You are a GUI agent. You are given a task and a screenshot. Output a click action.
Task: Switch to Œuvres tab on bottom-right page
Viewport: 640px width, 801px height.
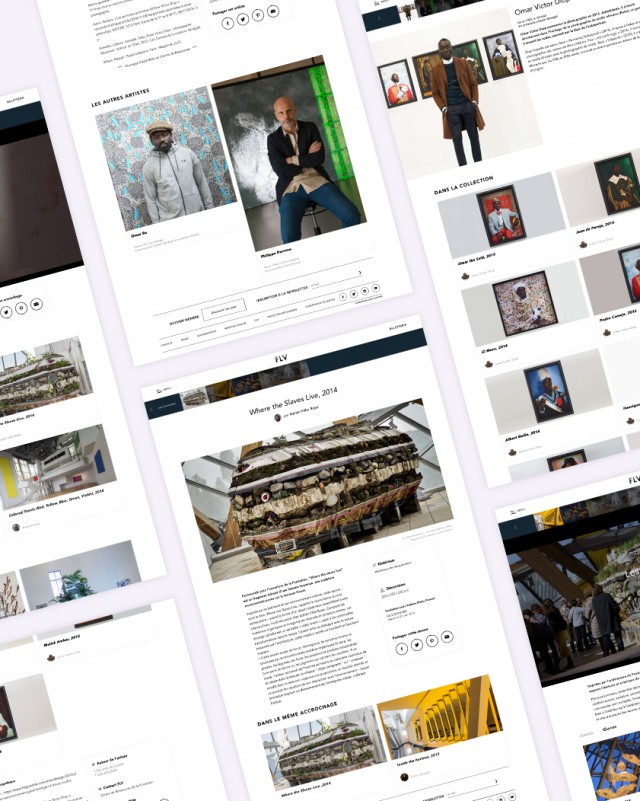(609, 728)
